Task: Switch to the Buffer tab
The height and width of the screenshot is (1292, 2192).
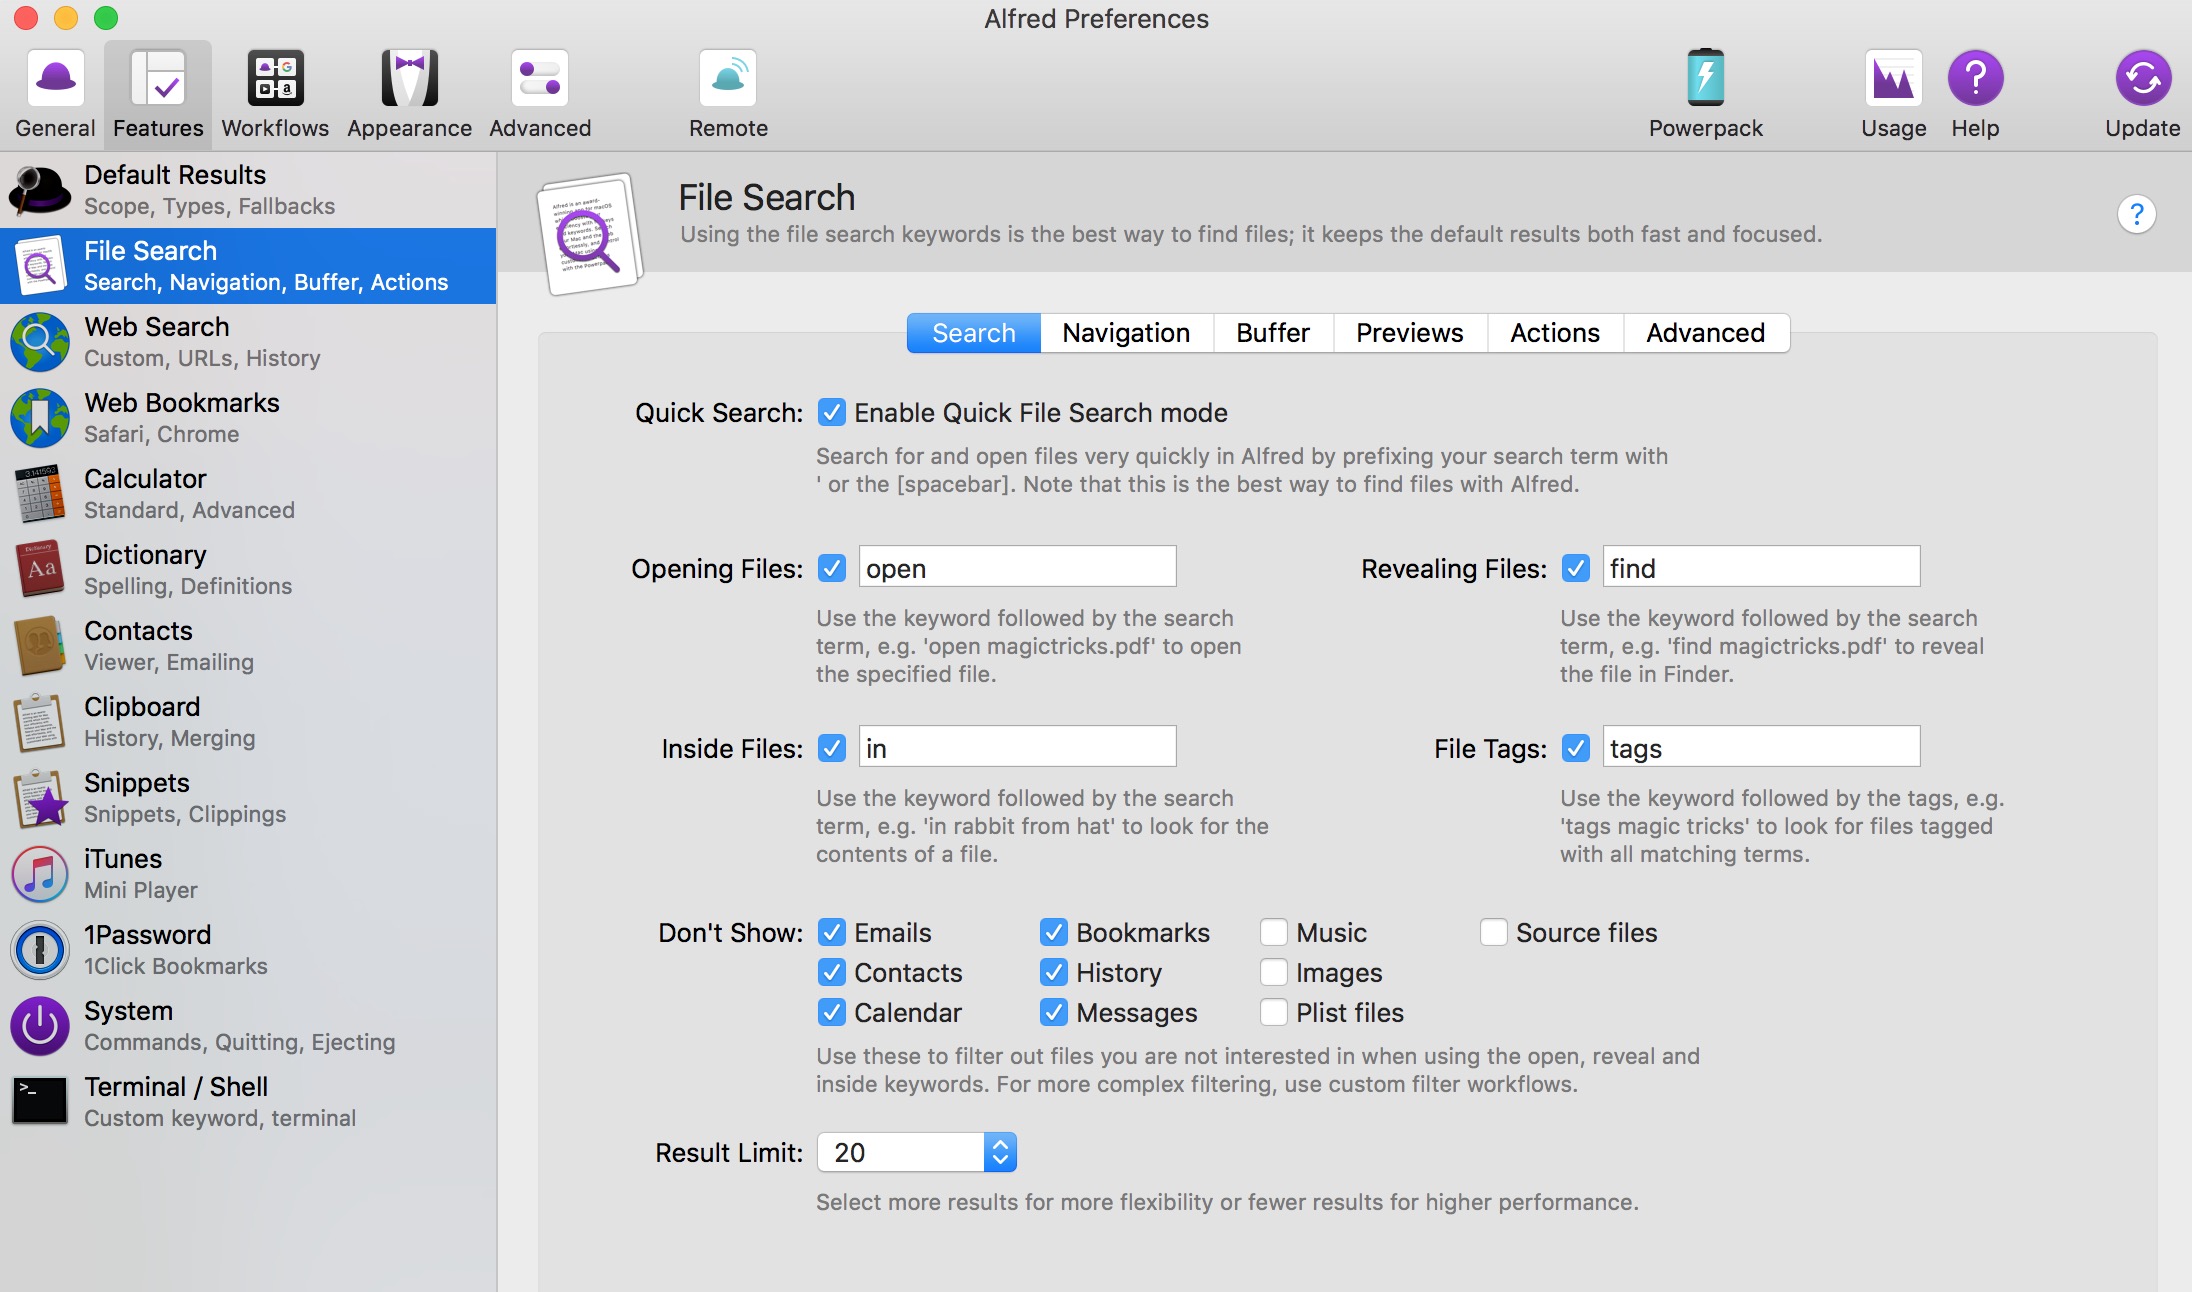Action: click(x=1273, y=333)
